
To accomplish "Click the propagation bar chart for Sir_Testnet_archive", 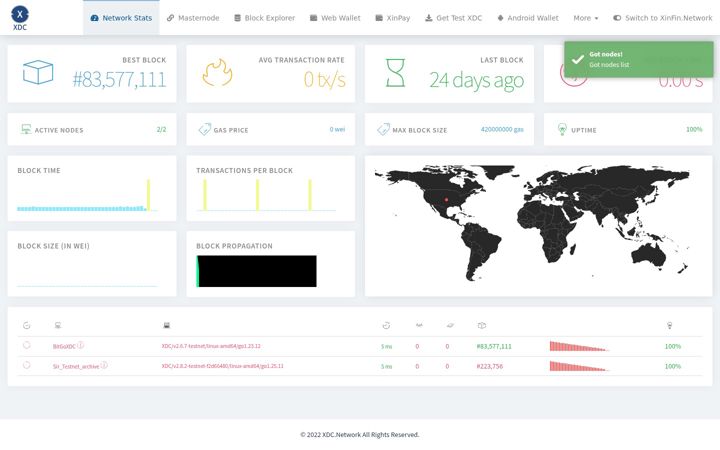I will tap(579, 366).
